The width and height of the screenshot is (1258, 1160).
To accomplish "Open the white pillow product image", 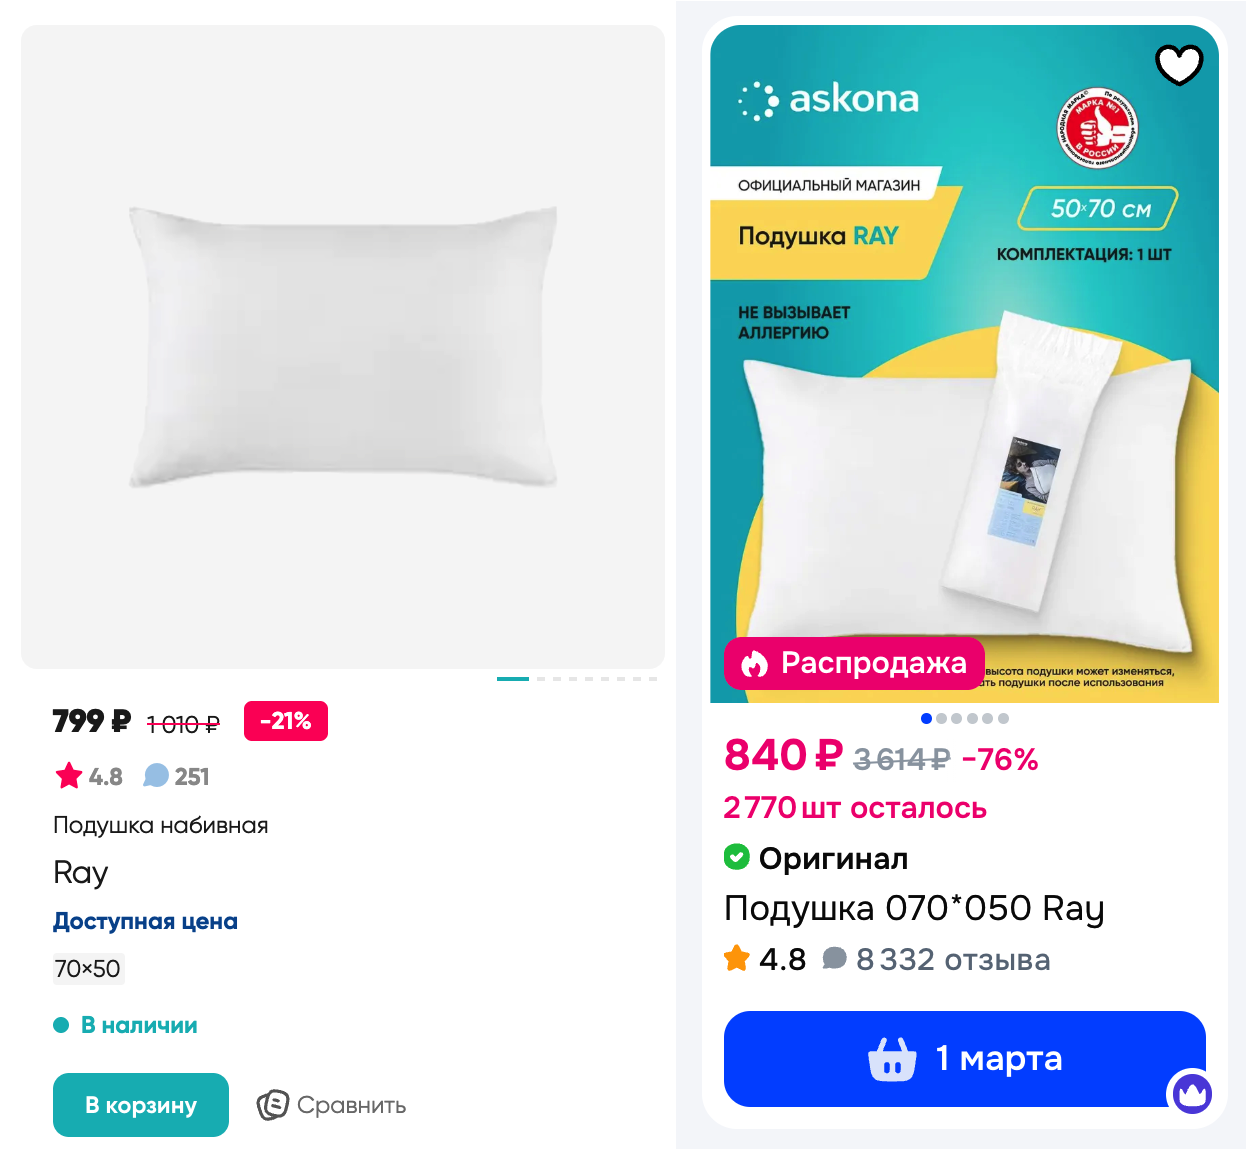I will pos(343,347).
